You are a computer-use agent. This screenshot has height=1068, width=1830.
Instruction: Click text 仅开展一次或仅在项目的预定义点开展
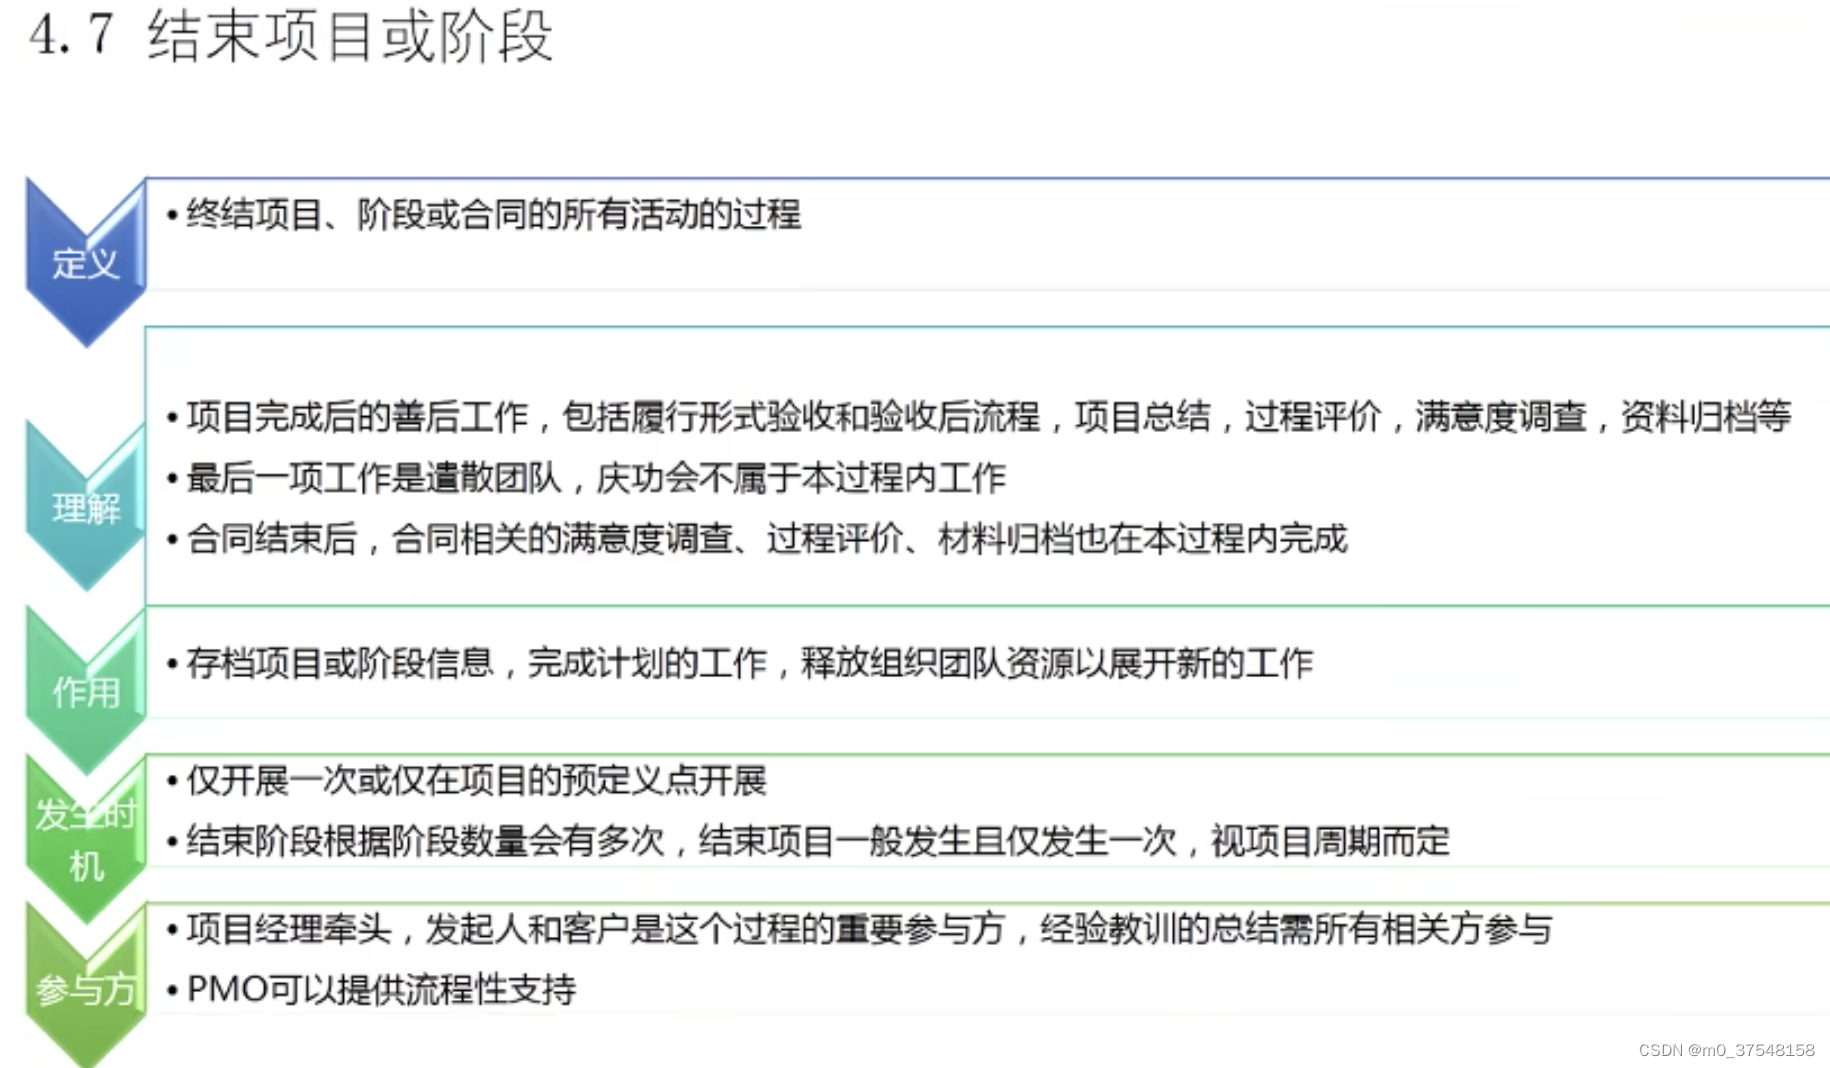coord(477,780)
